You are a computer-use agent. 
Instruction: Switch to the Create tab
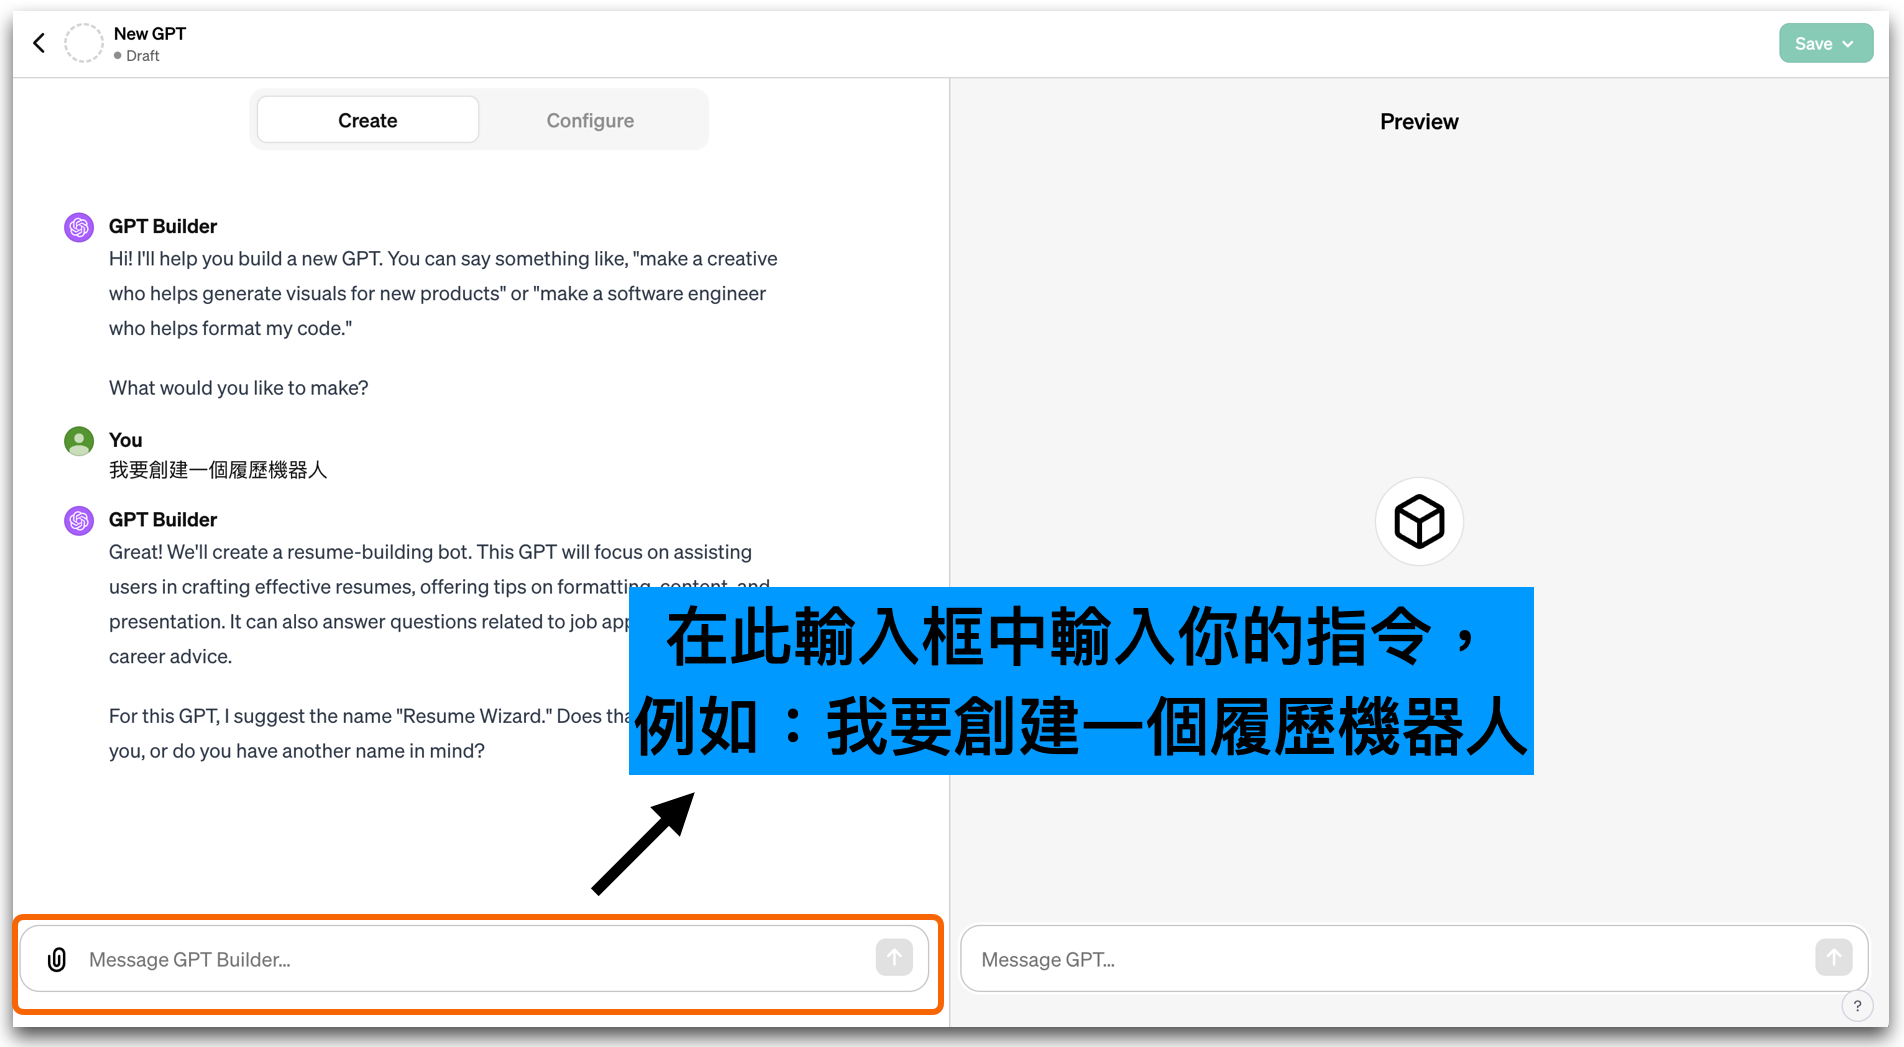pos(367,120)
